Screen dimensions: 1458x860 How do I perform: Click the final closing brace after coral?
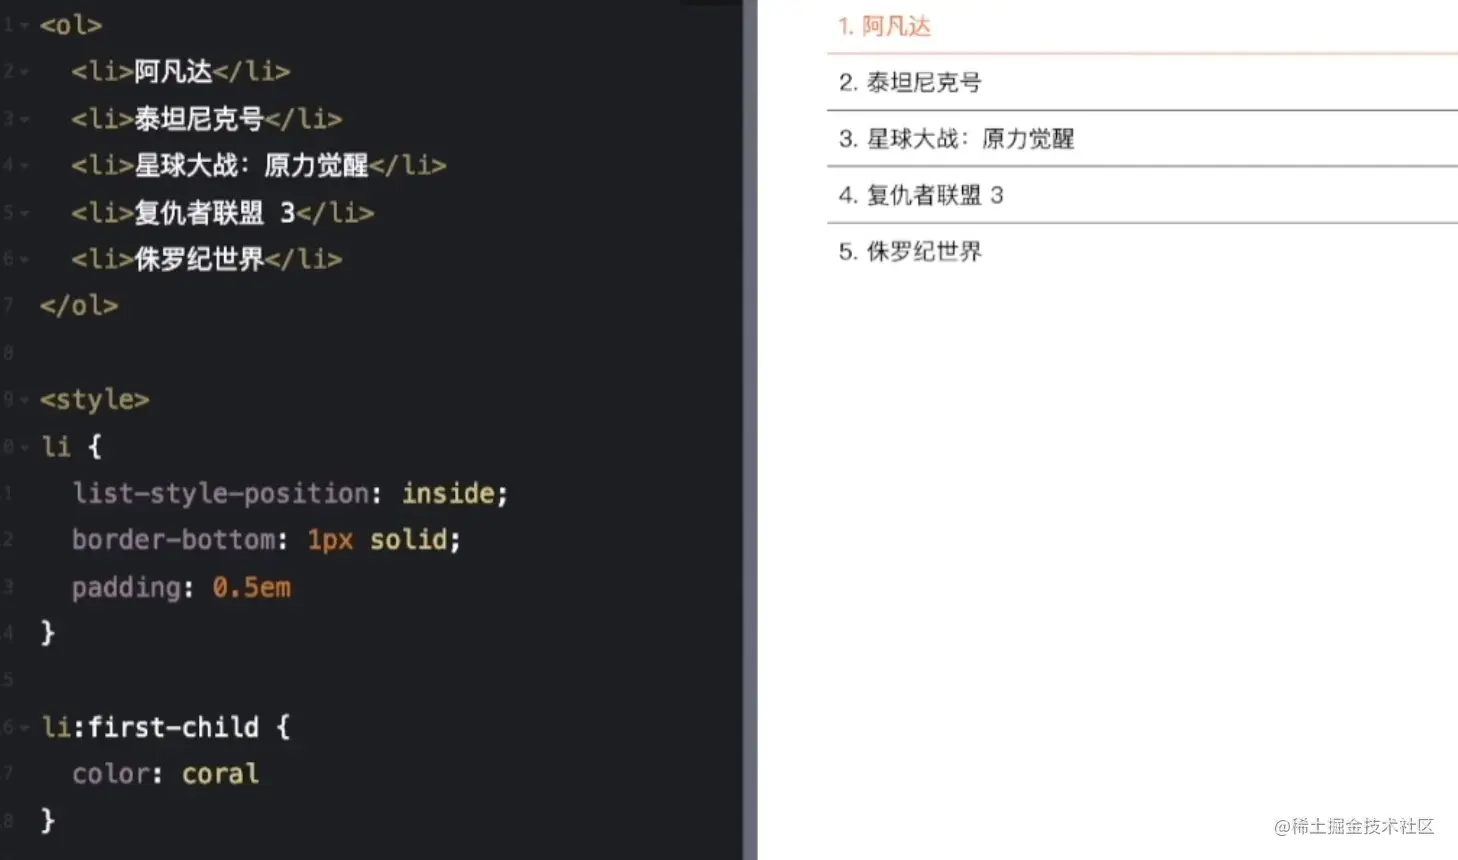(47, 821)
